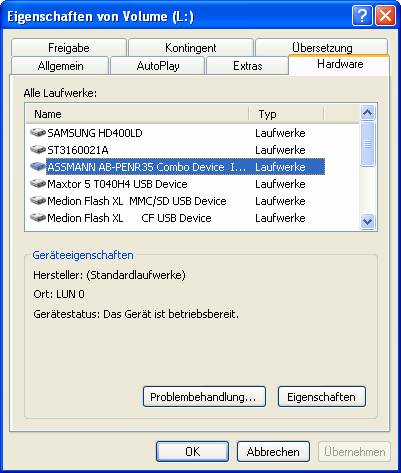Click the Medion Flash XL CF drive icon
The height and width of the screenshot is (473, 401).
(38, 218)
